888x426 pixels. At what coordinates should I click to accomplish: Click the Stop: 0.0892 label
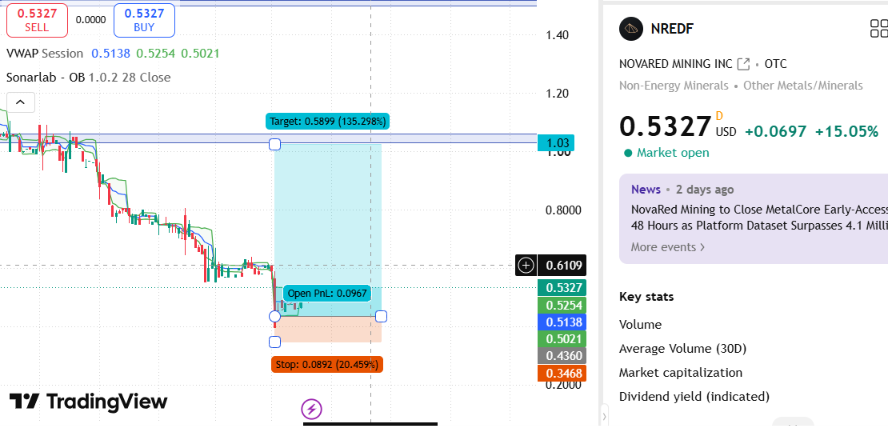point(327,364)
